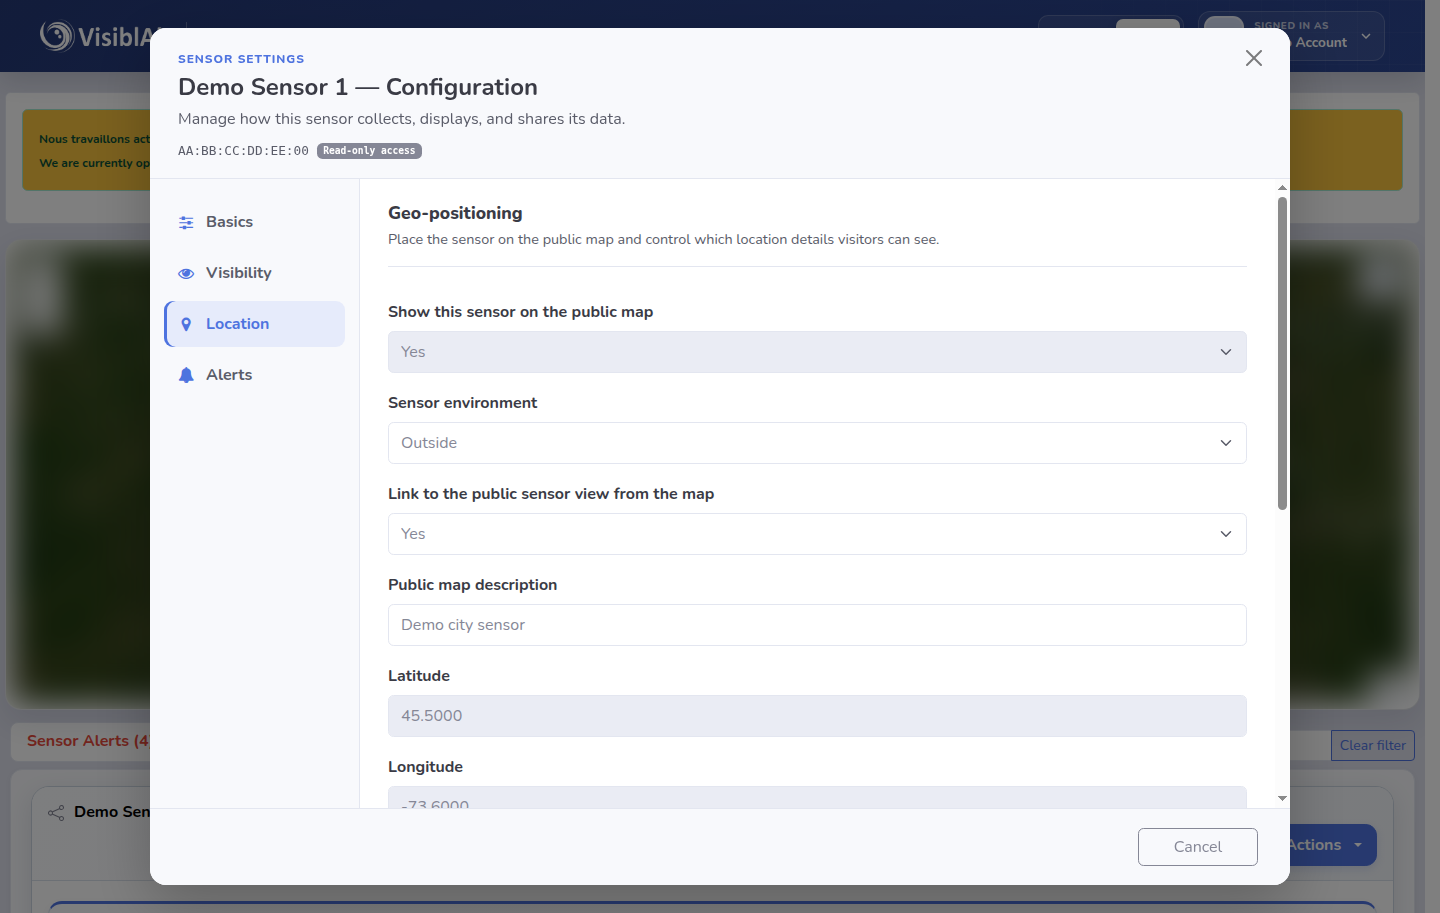Screen dimensions: 1440x913
Task: Click the dialog scrollbar thumb
Action: (x=1282, y=353)
